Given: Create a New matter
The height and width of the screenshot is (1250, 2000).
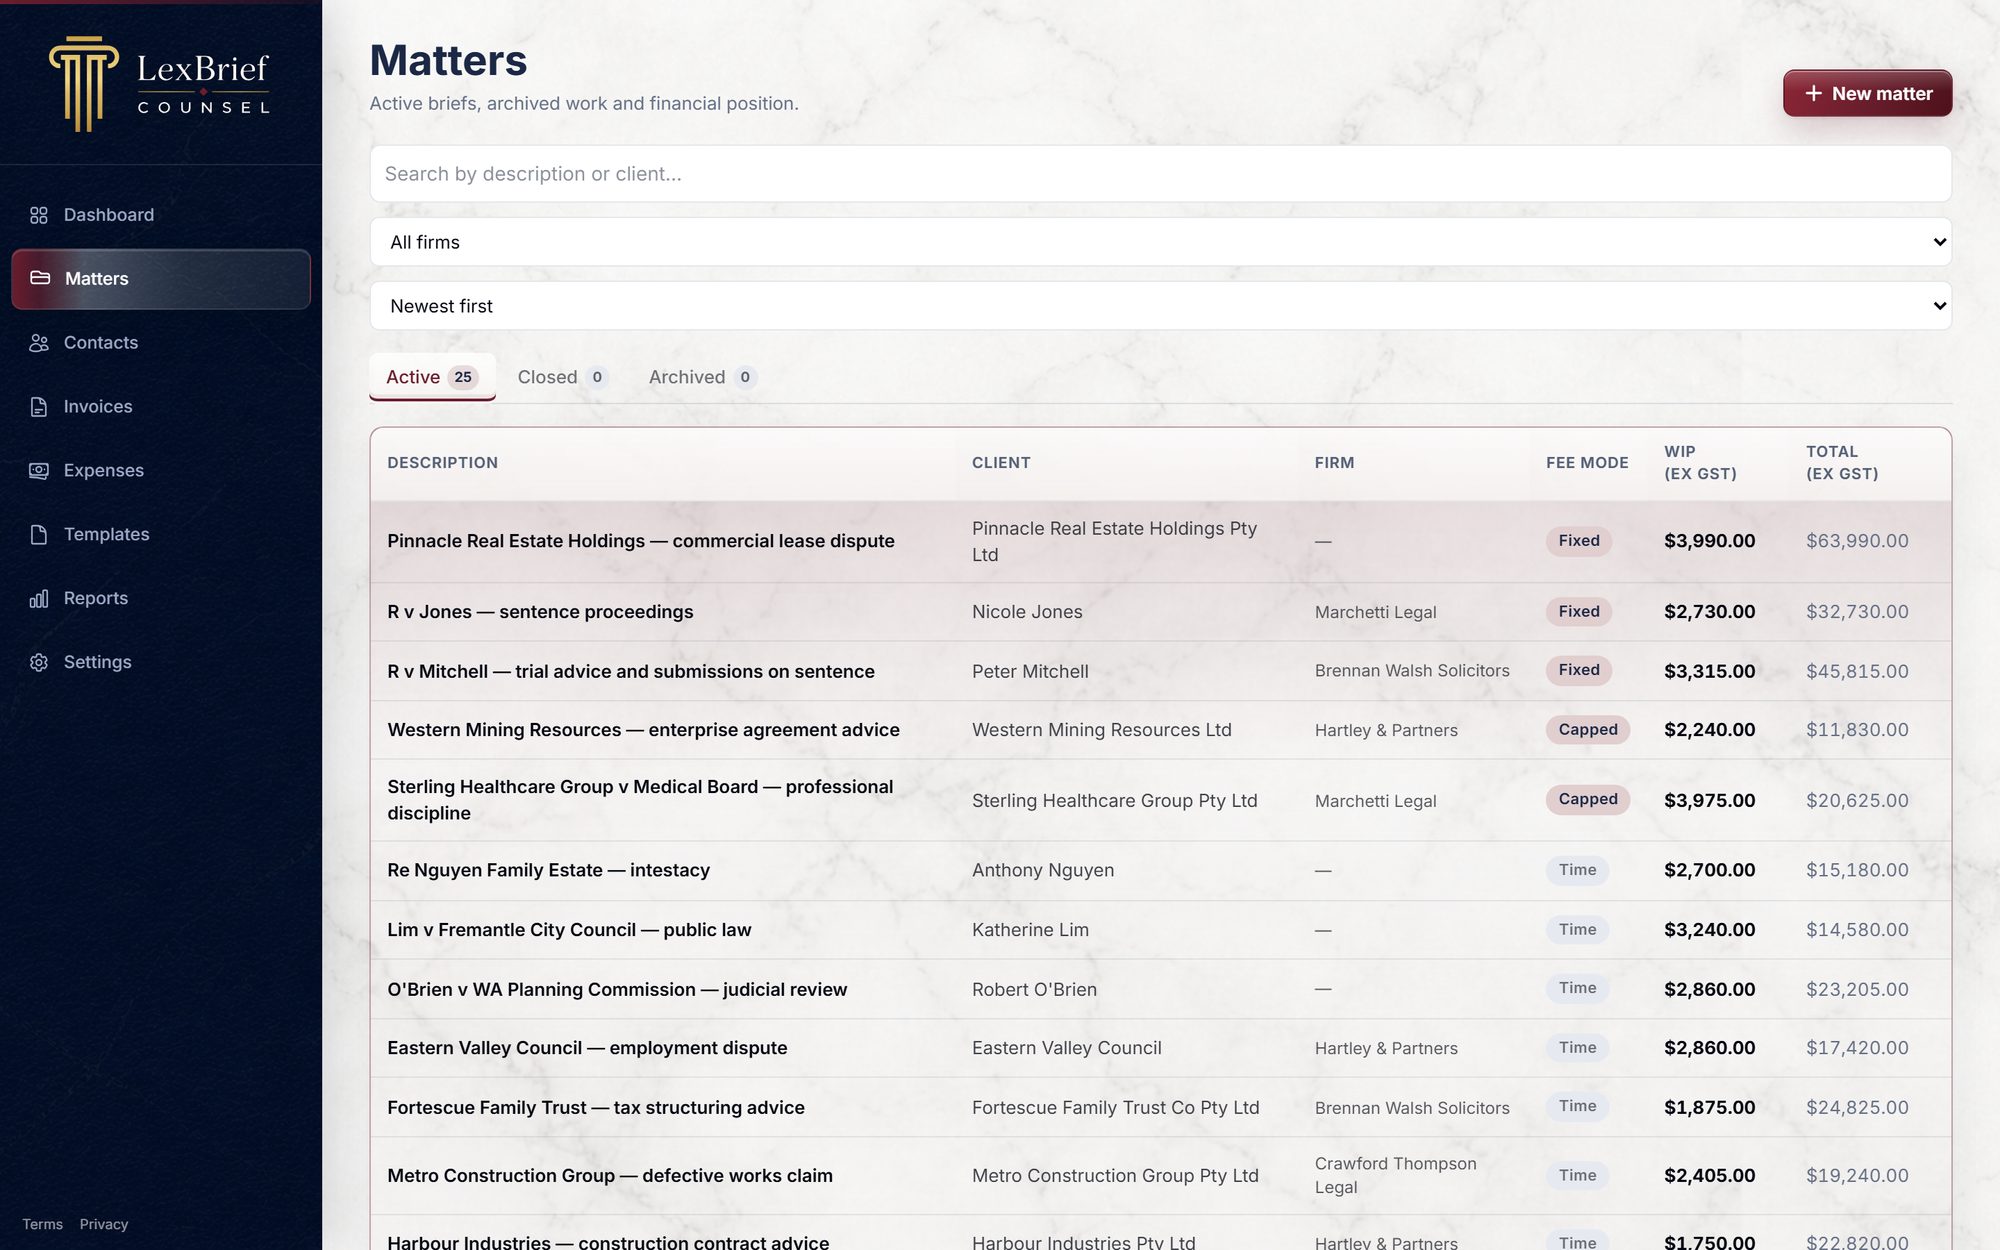Looking at the screenshot, I should pos(1867,93).
